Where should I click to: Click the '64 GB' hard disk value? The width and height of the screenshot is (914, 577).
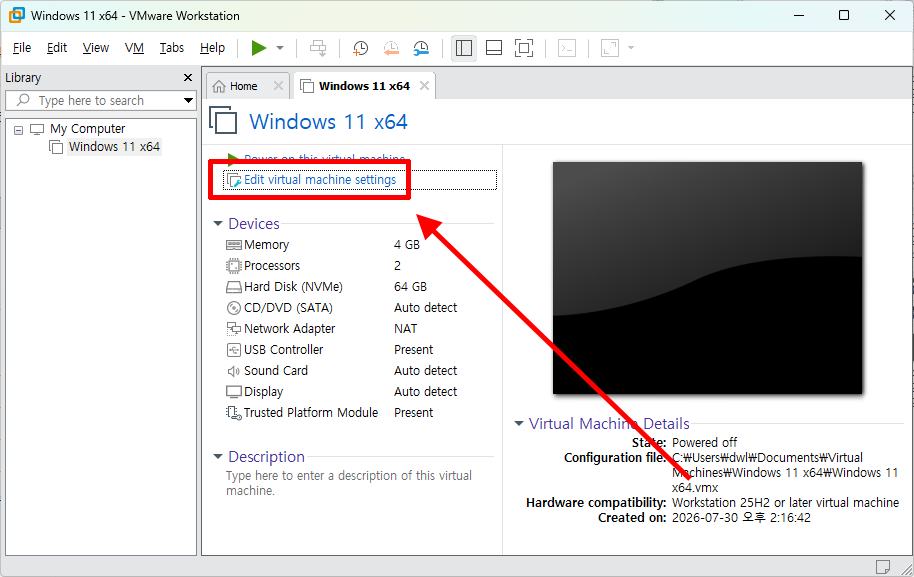click(x=410, y=287)
